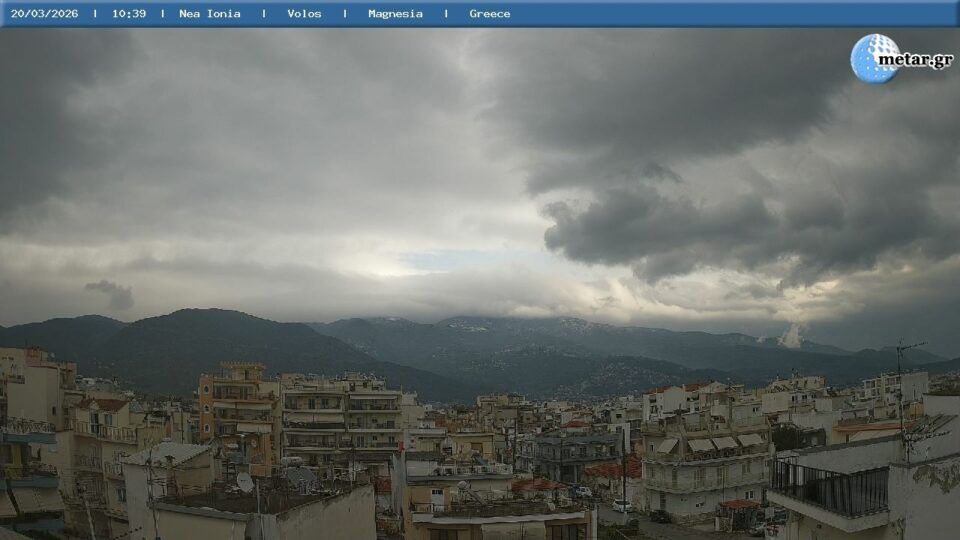Click the 10:39 timestamp in header

pos(128,14)
